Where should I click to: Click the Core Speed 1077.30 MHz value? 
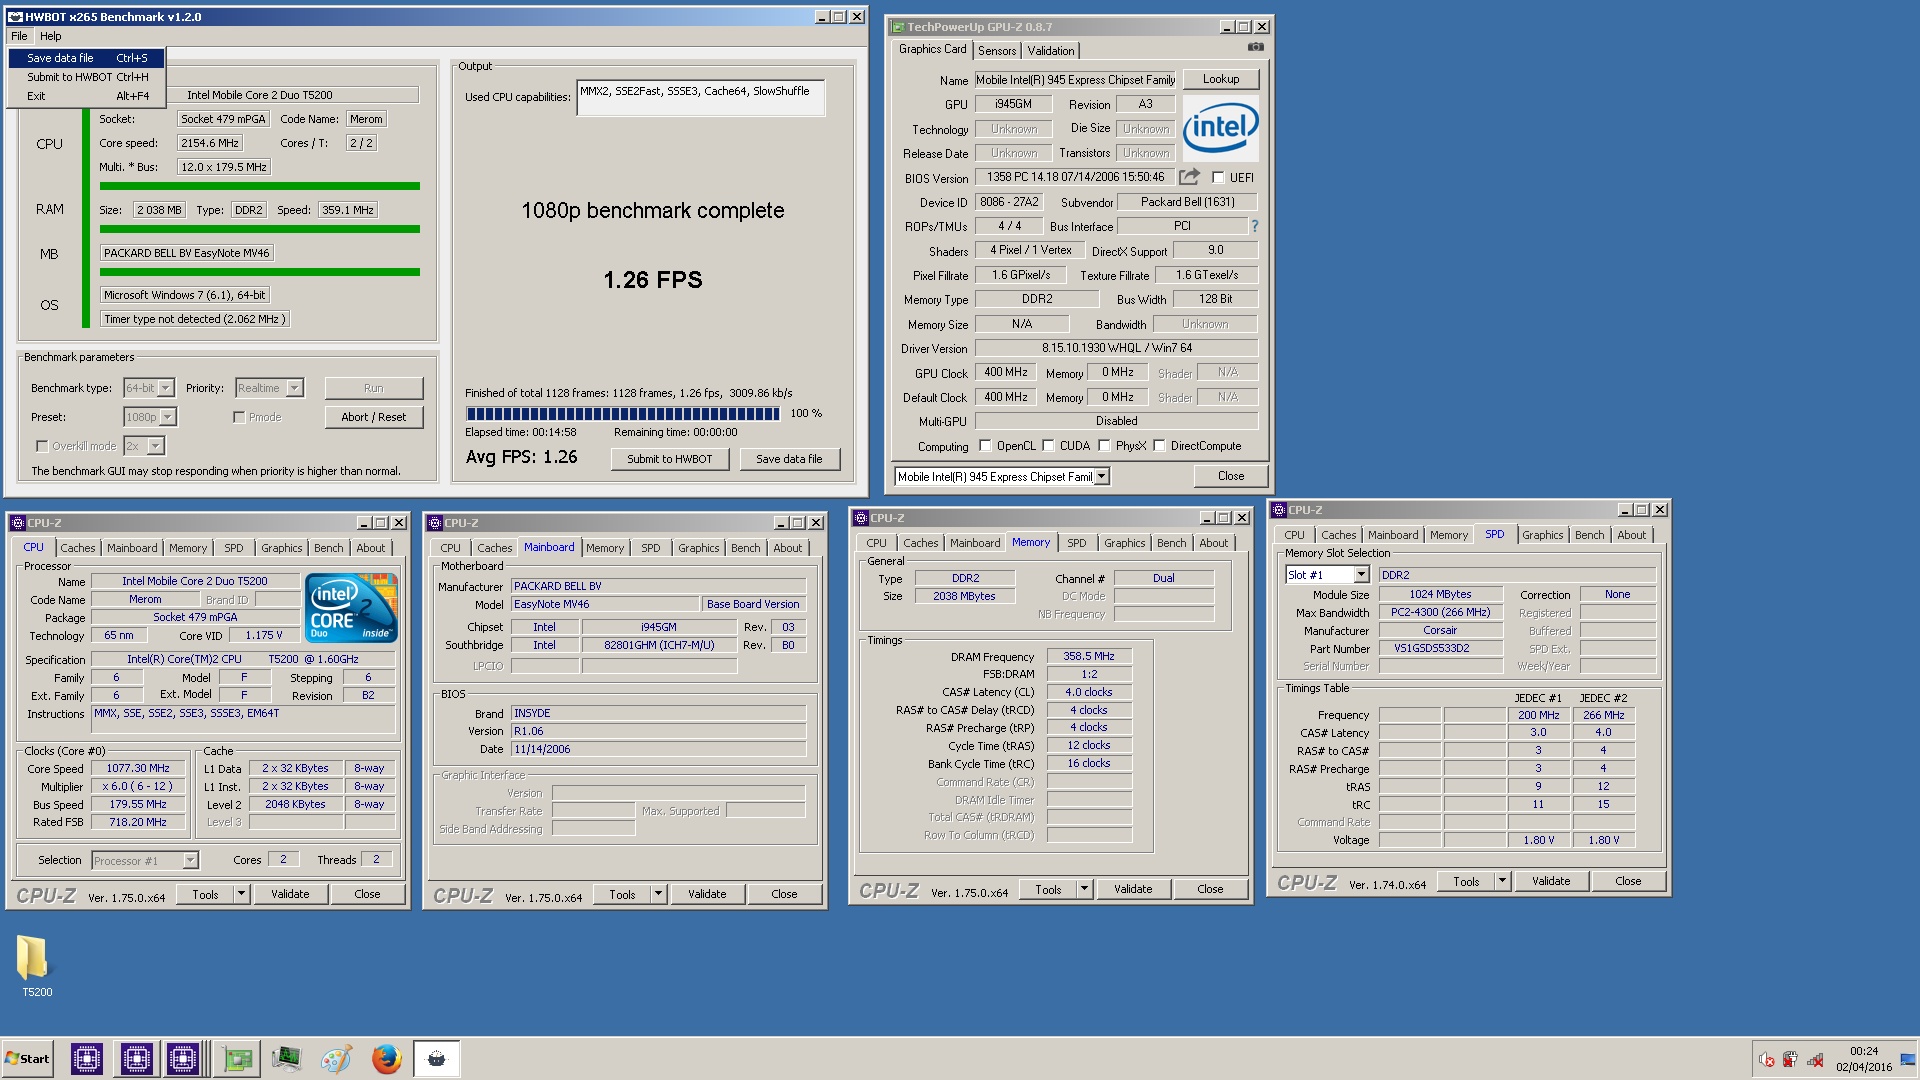click(x=138, y=768)
